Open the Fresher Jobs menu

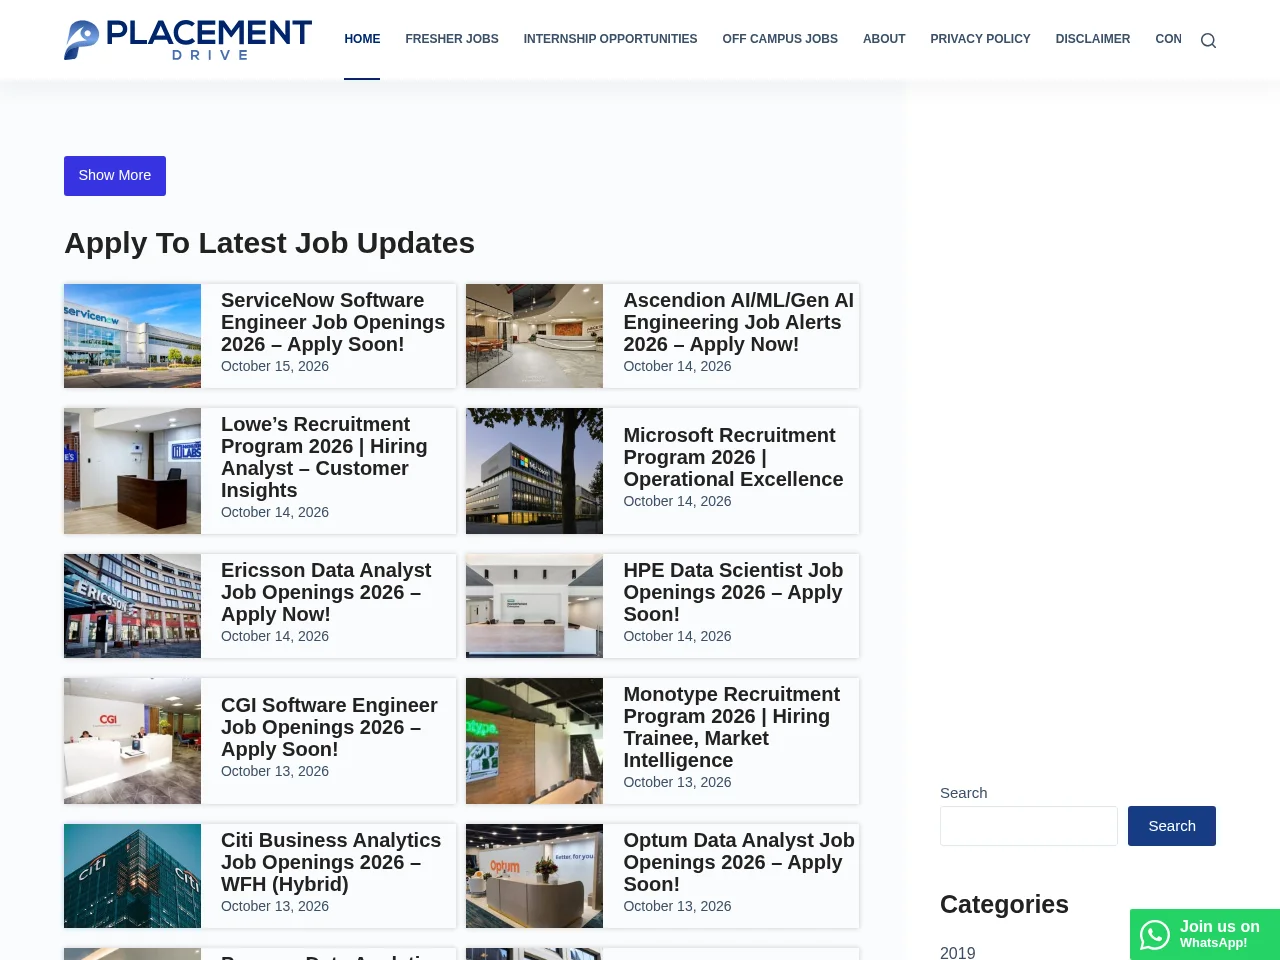pos(452,39)
